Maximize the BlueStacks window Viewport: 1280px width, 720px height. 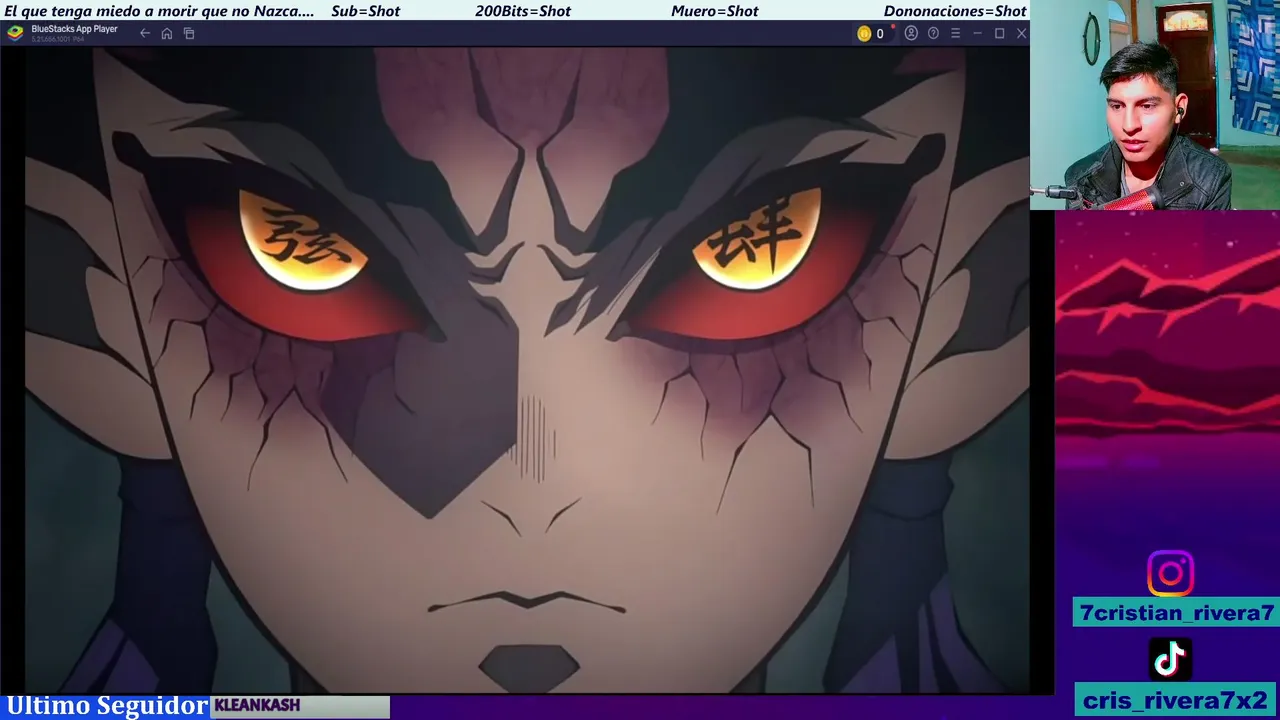click(999, 33)
